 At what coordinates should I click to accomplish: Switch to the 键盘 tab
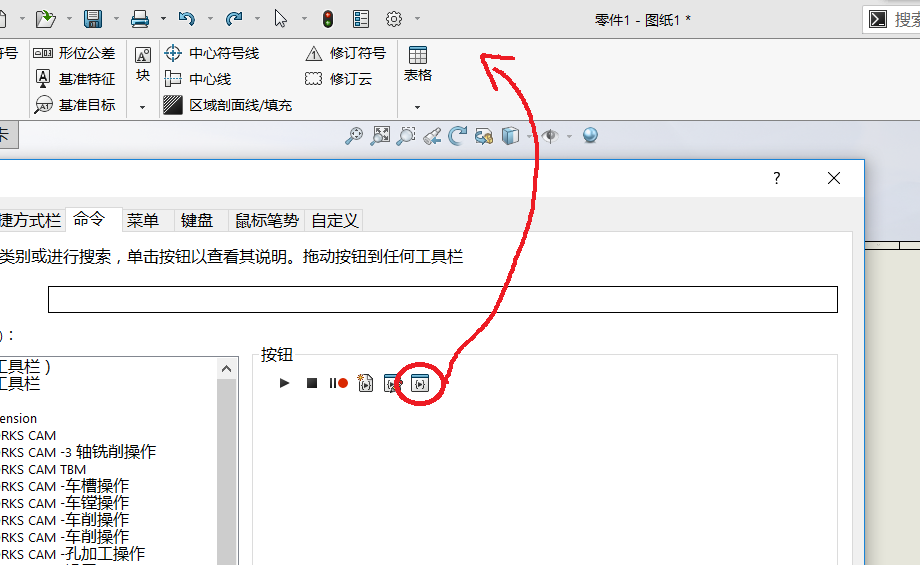197,220
